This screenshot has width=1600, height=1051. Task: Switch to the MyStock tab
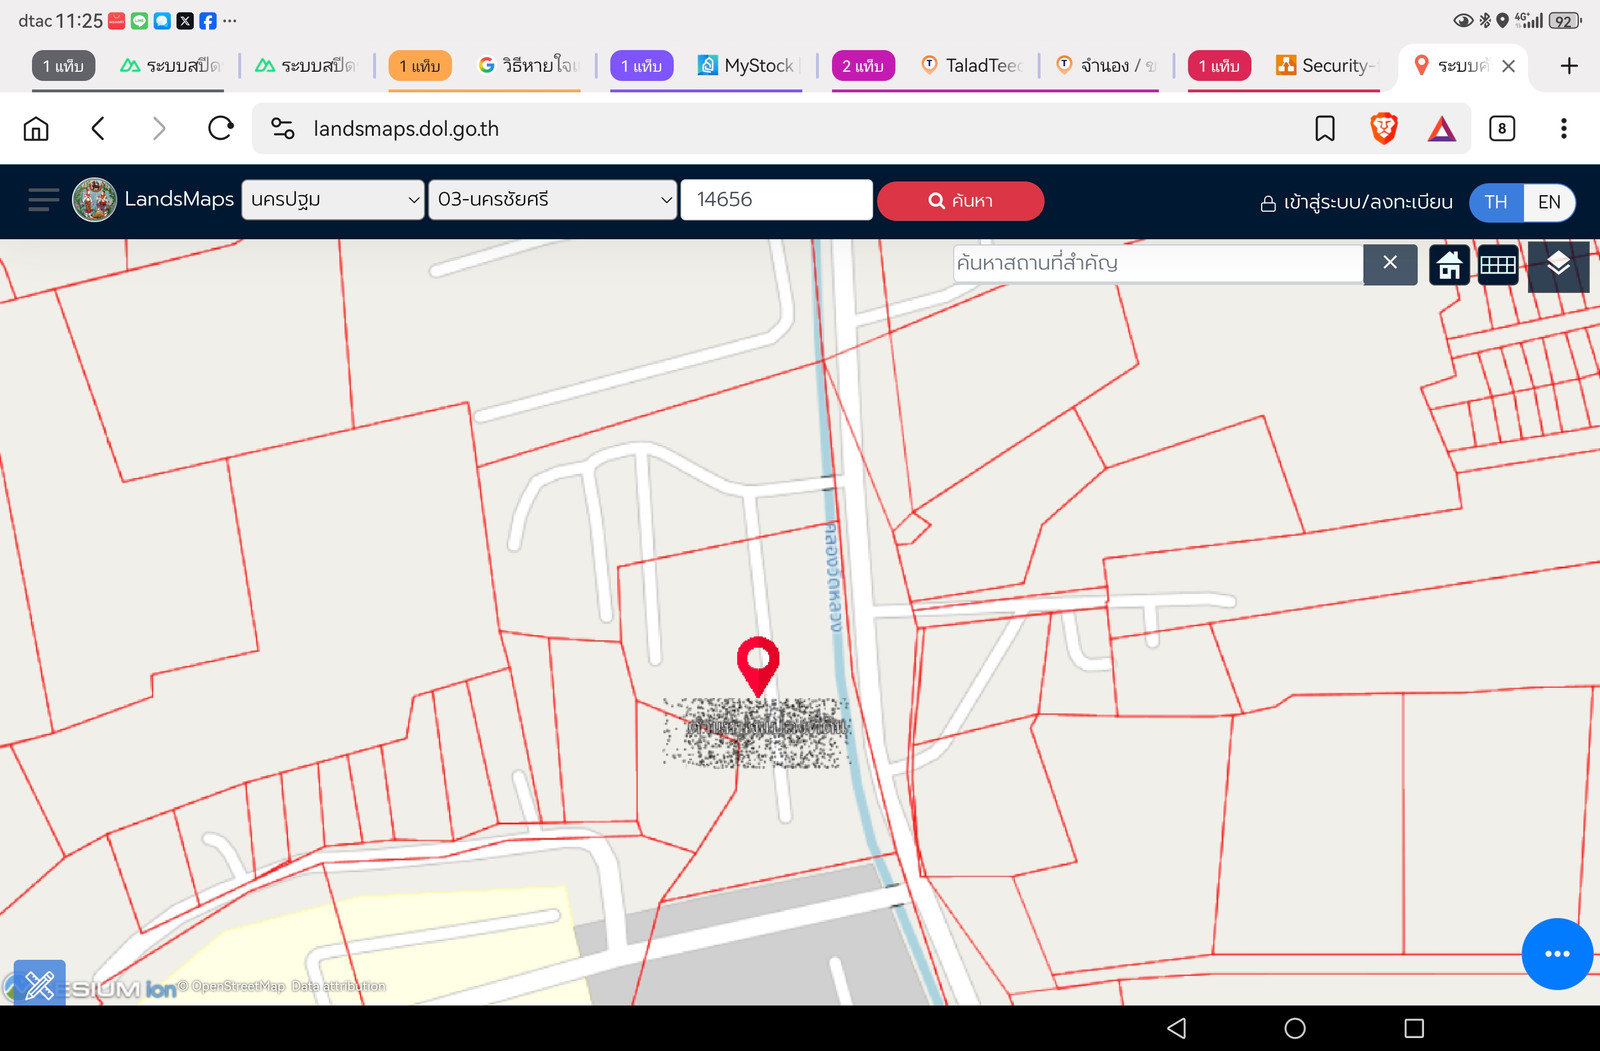pyautogui.click(x=749, y=66)
